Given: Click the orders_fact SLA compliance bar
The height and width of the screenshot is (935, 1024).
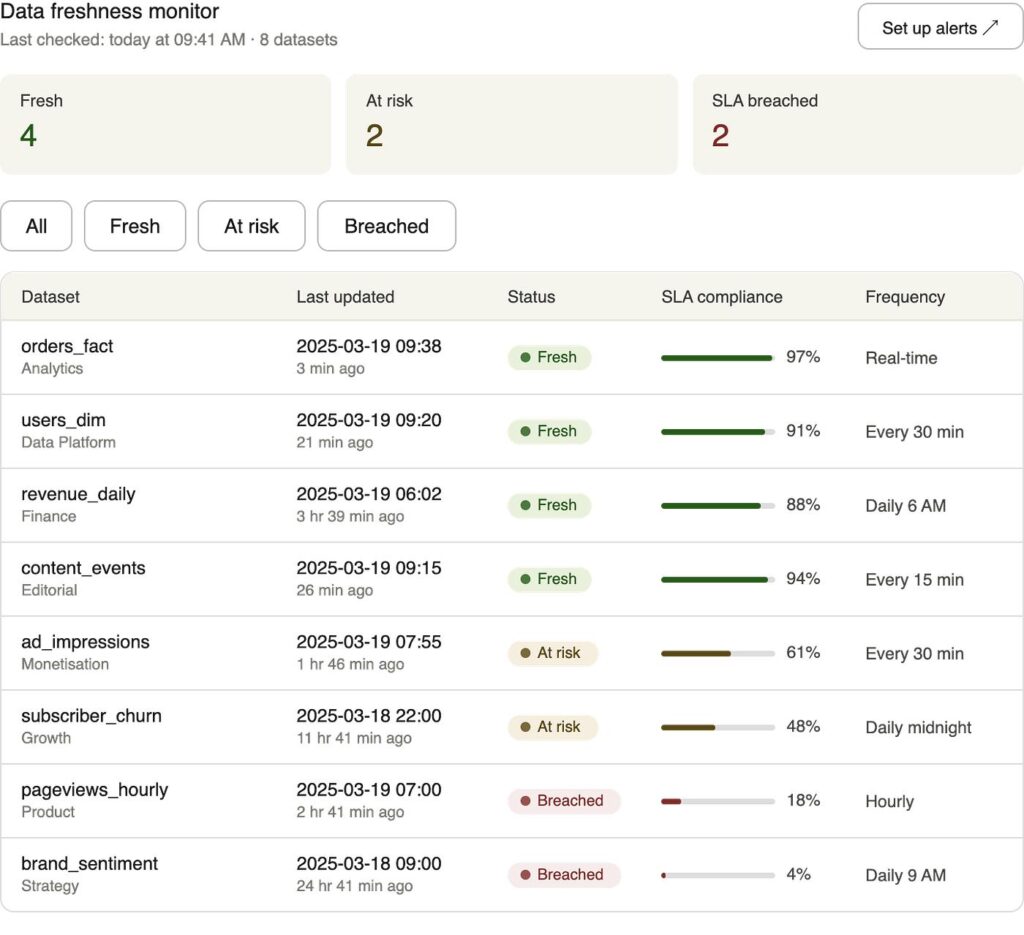Looking at the screenshot, I should tap(718, 358).
